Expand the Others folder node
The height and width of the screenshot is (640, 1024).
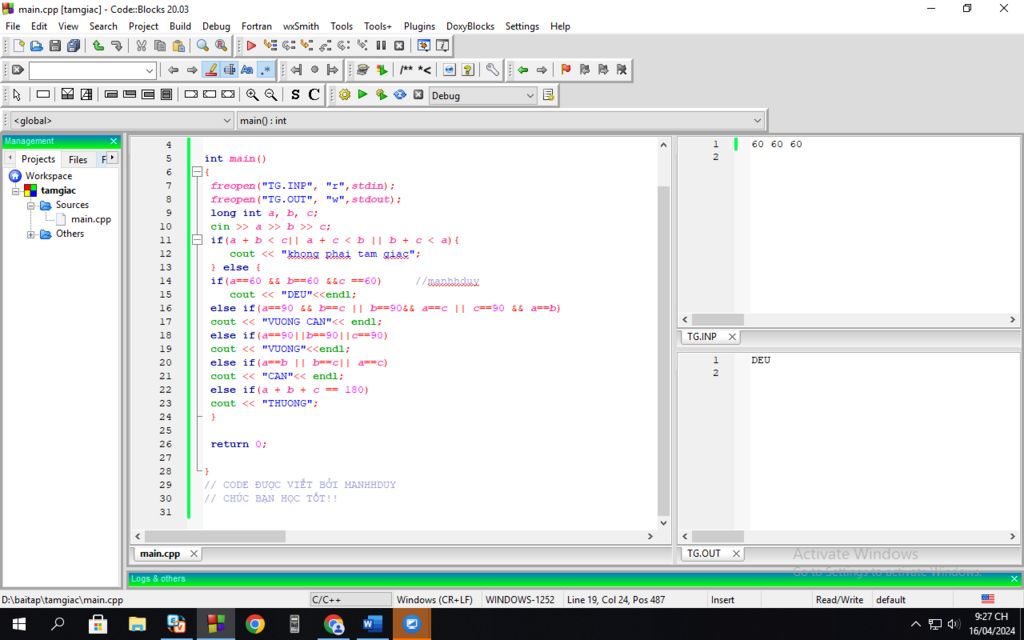31,234
